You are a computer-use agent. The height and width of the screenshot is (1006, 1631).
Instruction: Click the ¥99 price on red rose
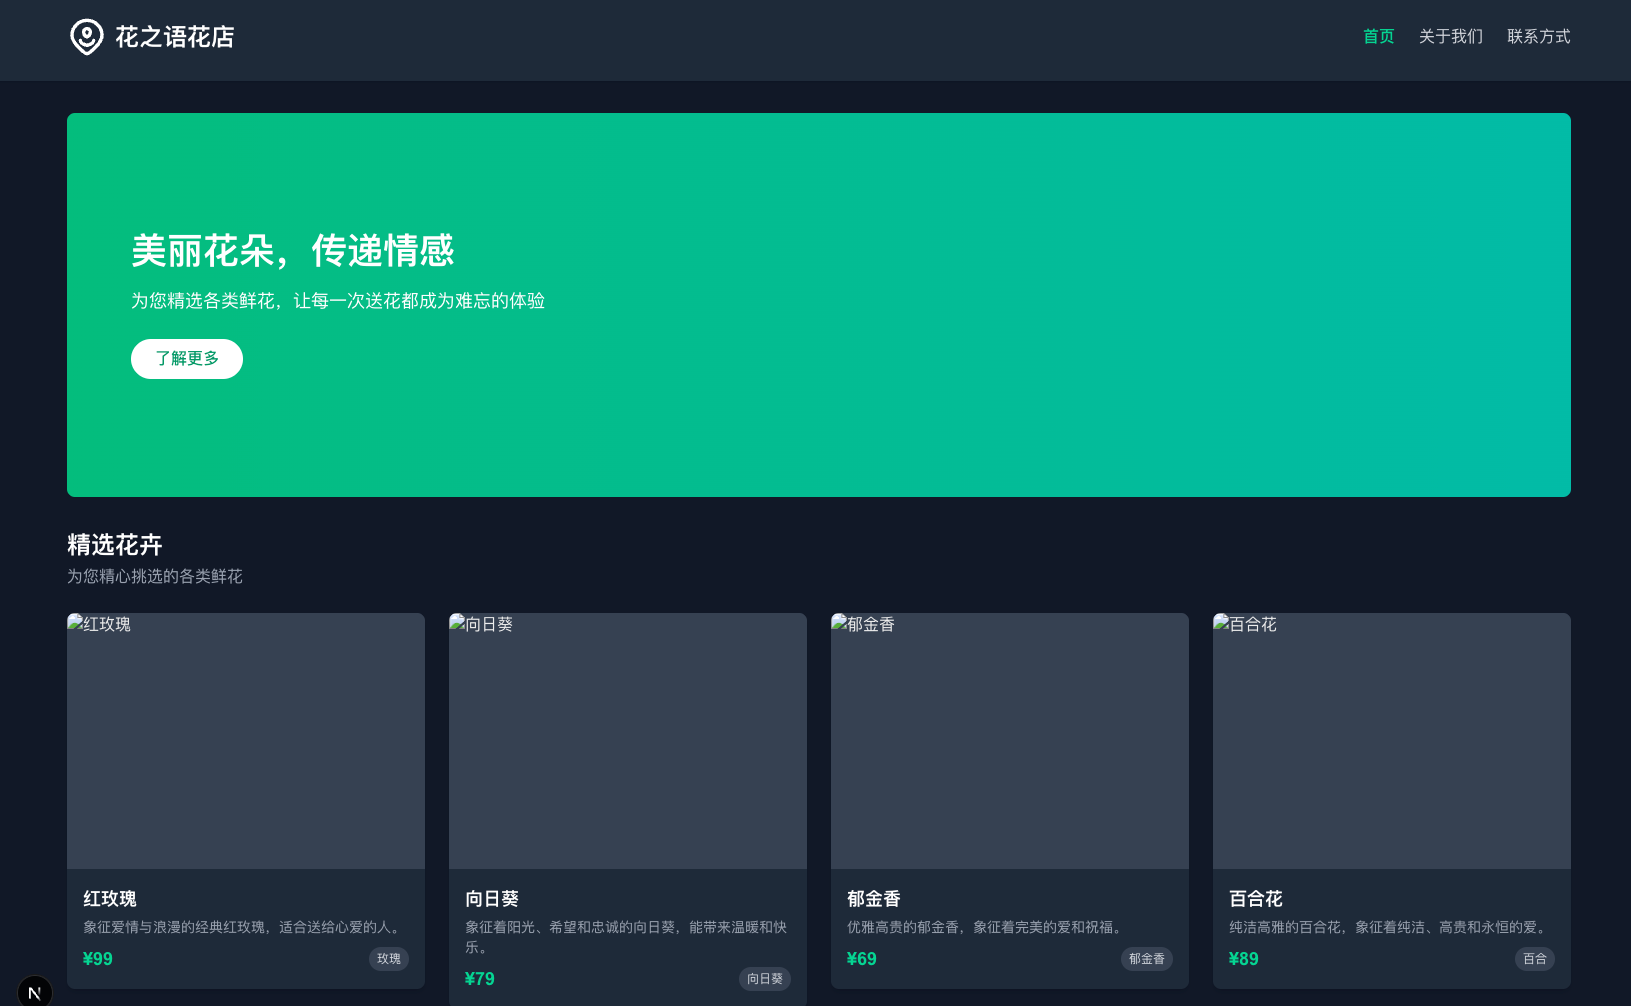[98, 959]
